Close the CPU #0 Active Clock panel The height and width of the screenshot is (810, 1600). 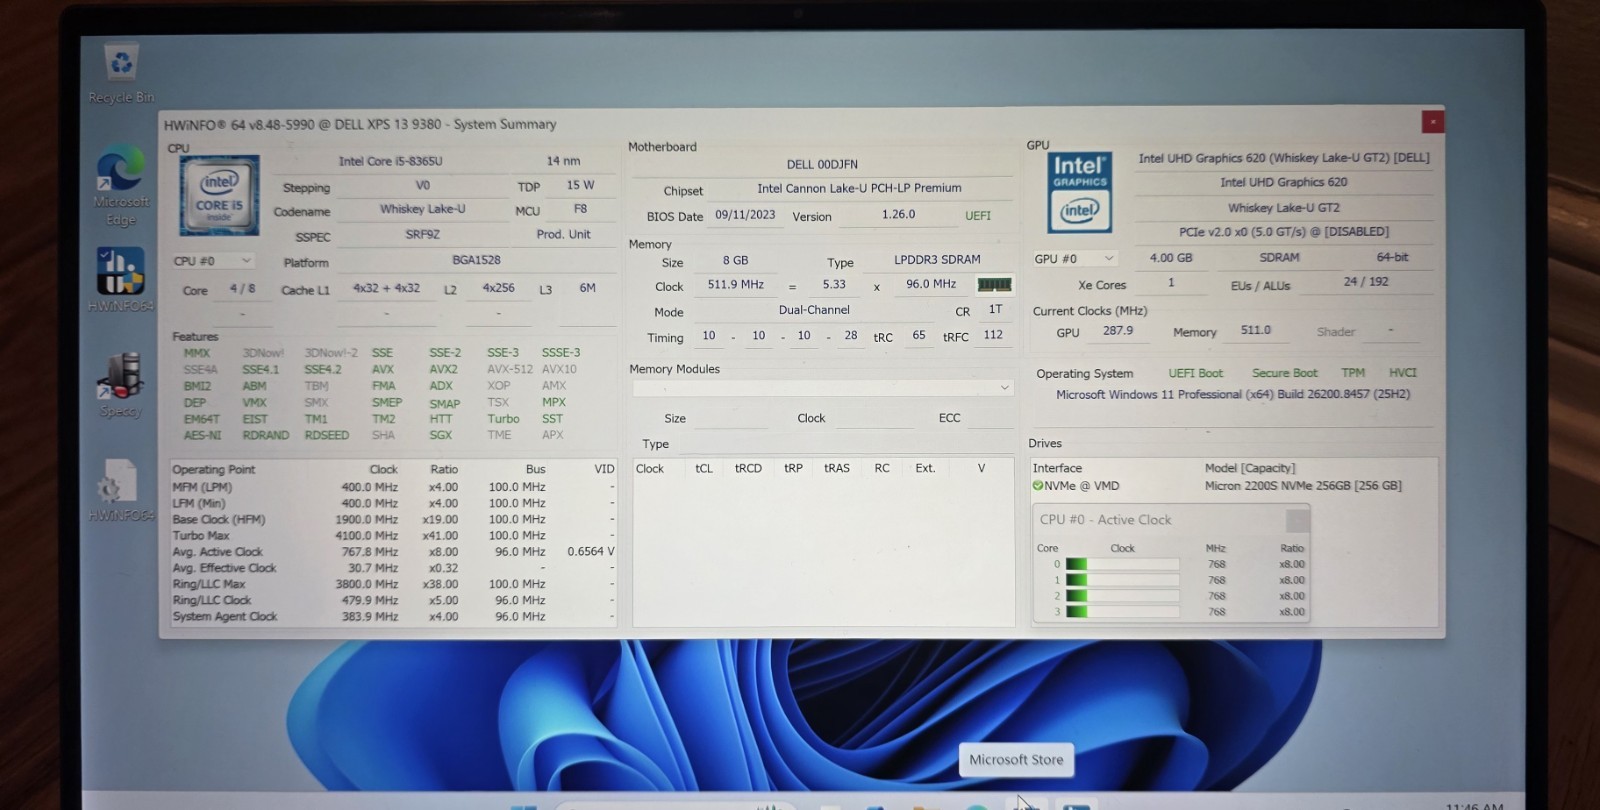(1297, 520)
